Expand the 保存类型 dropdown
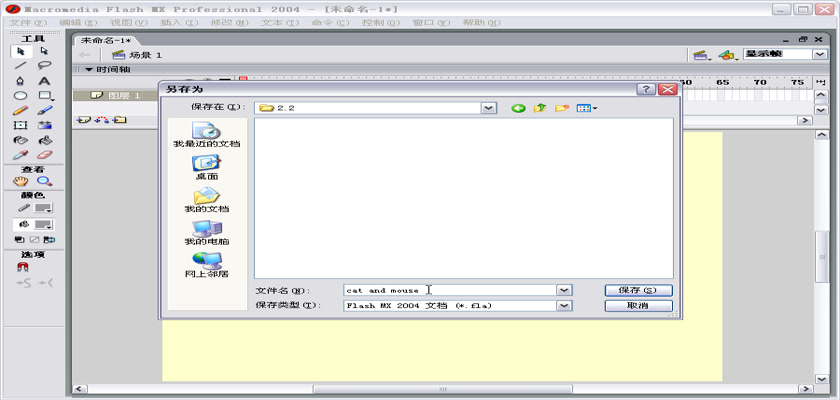Viewport: 840px width, 400px height. click(x=565, y=306)
